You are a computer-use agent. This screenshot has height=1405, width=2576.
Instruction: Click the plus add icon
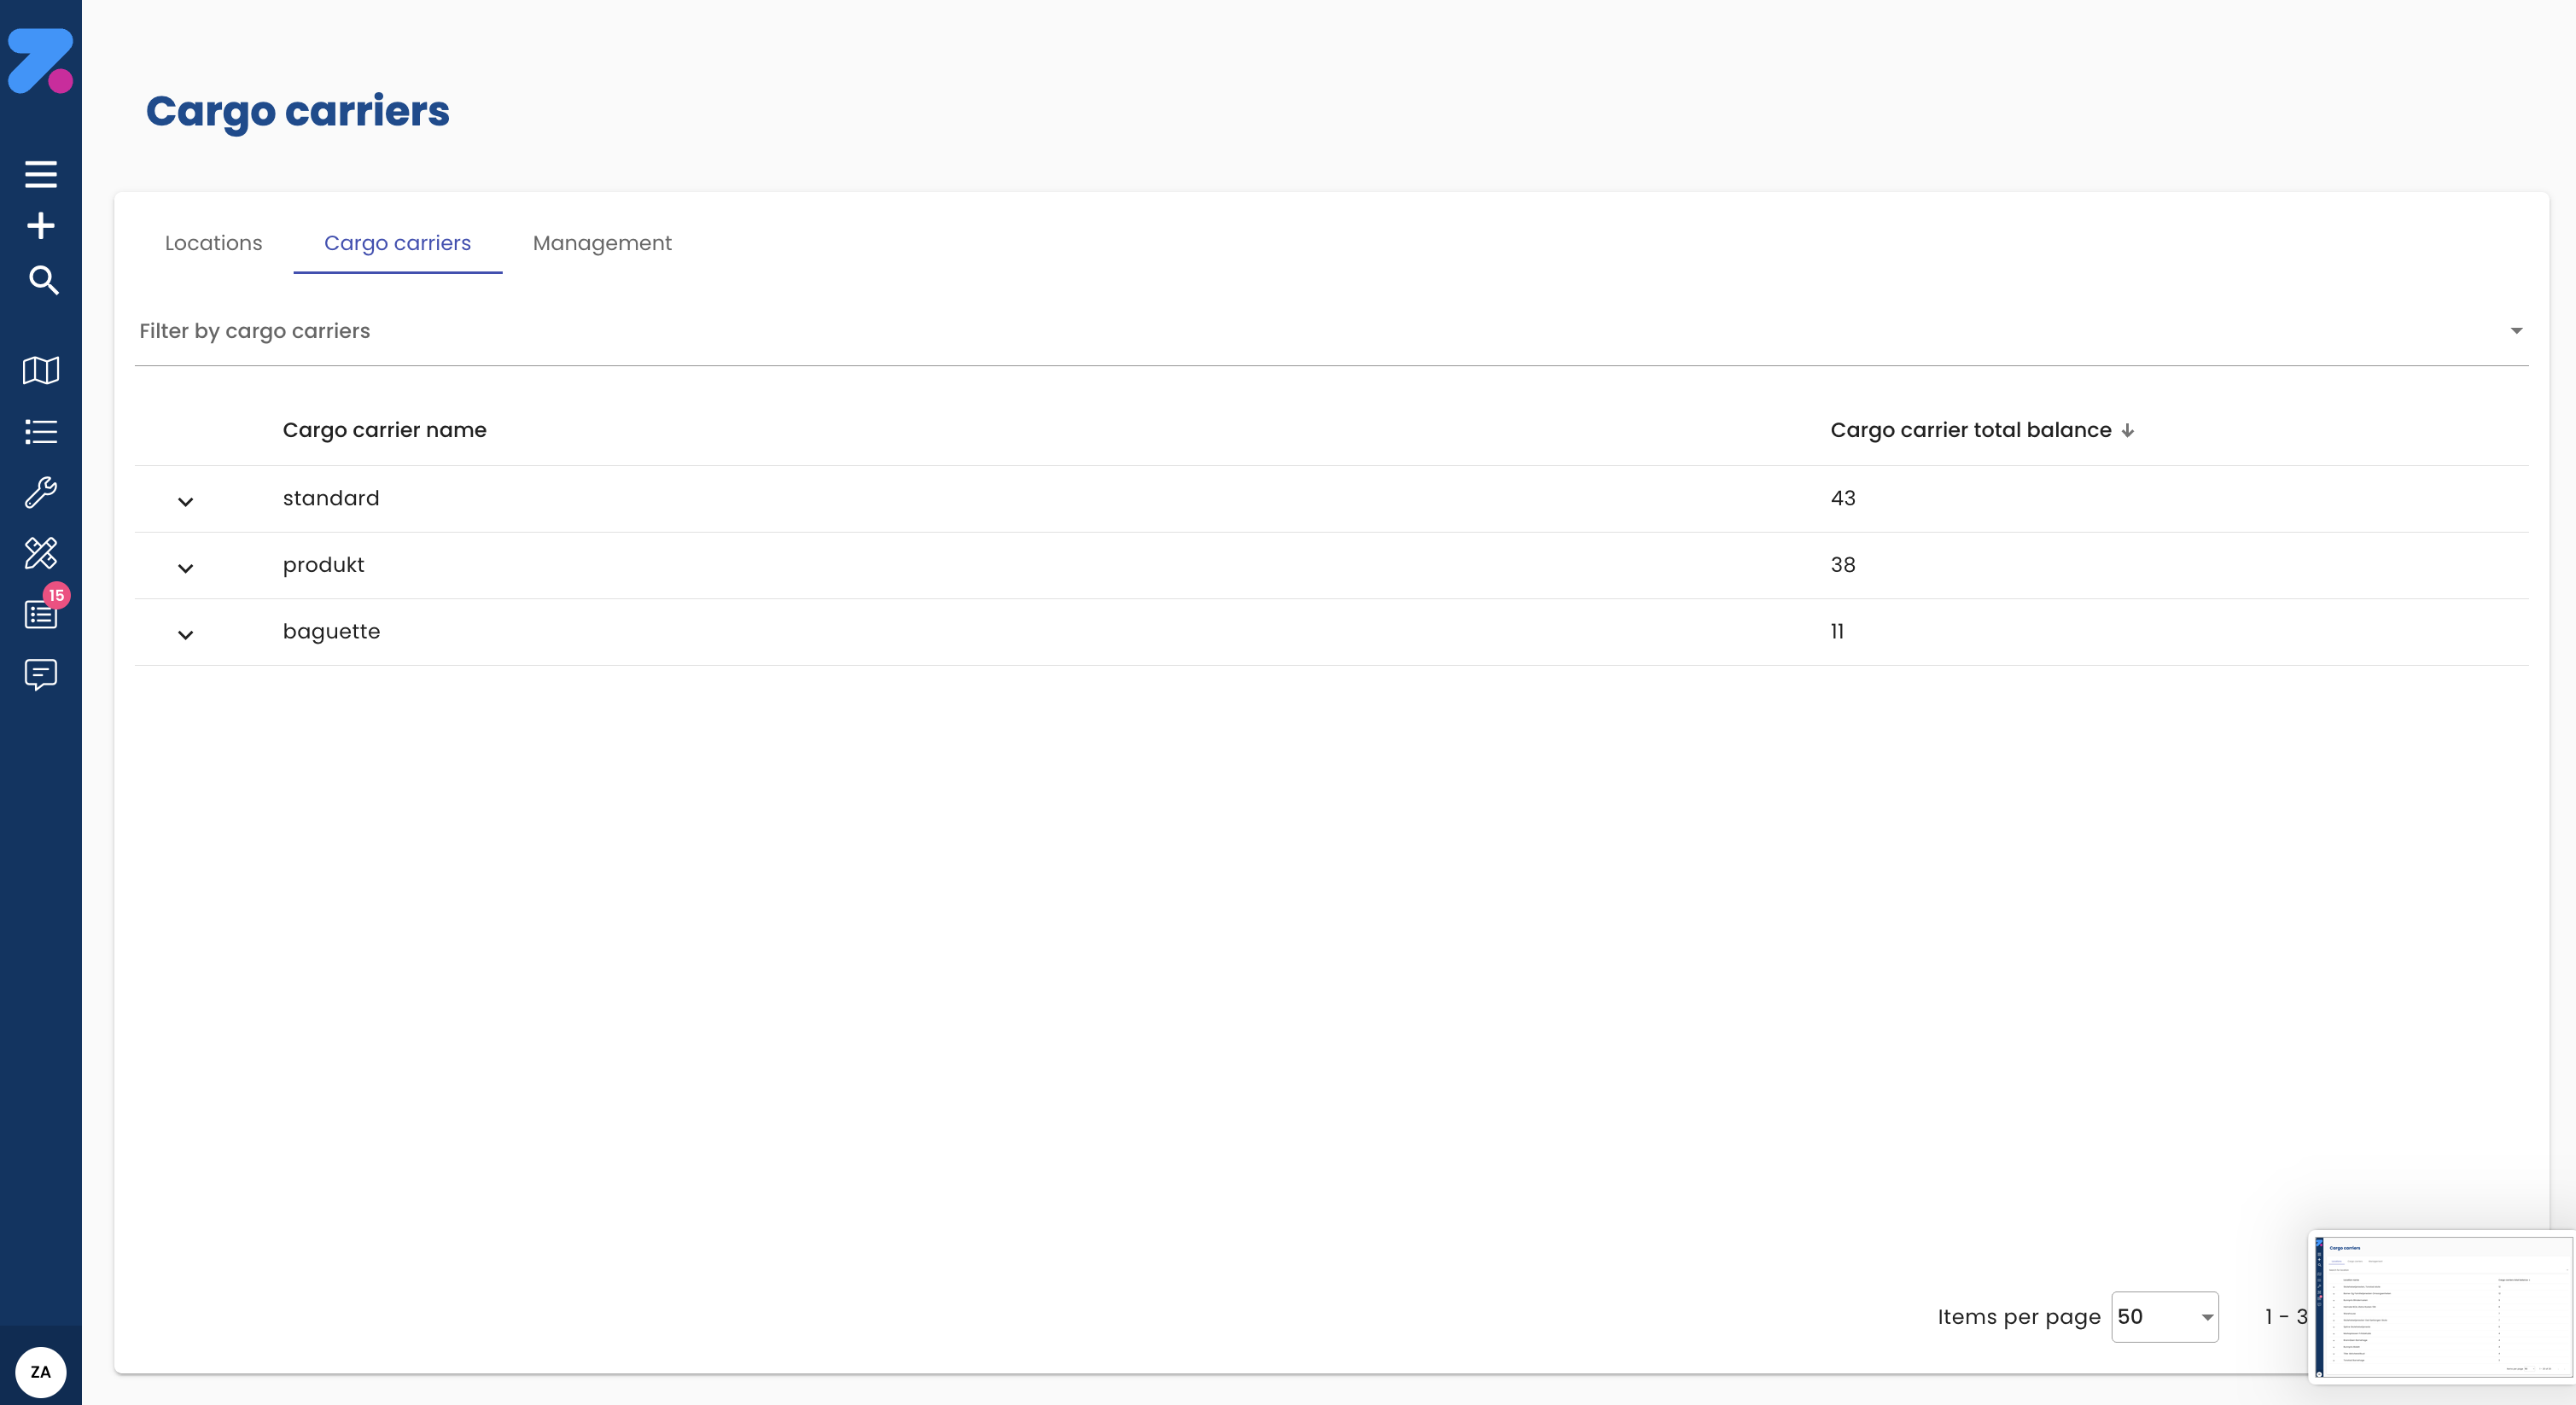pos(40,226)
